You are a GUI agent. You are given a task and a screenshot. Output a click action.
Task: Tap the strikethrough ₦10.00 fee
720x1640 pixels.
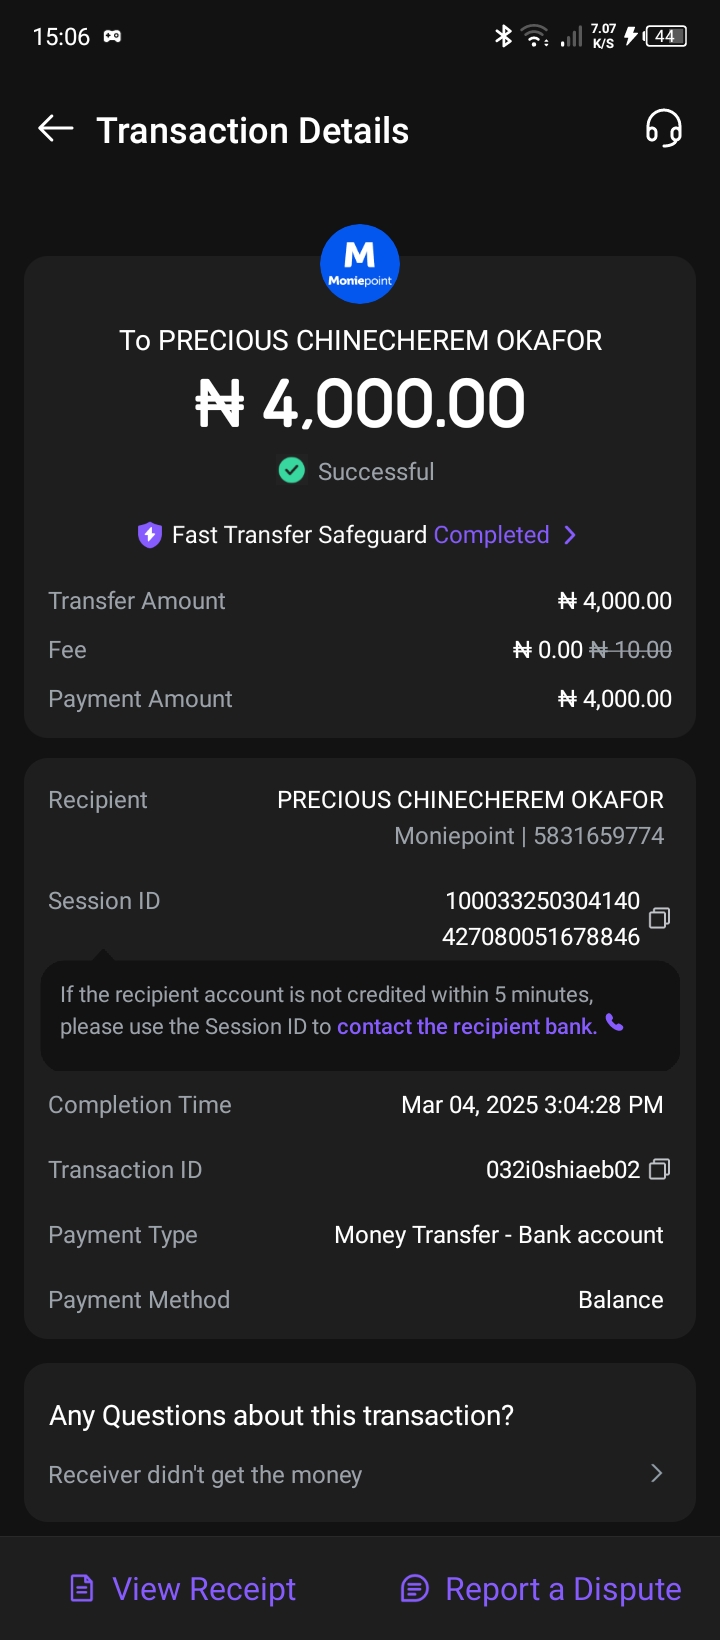click(x=631, y=650)
